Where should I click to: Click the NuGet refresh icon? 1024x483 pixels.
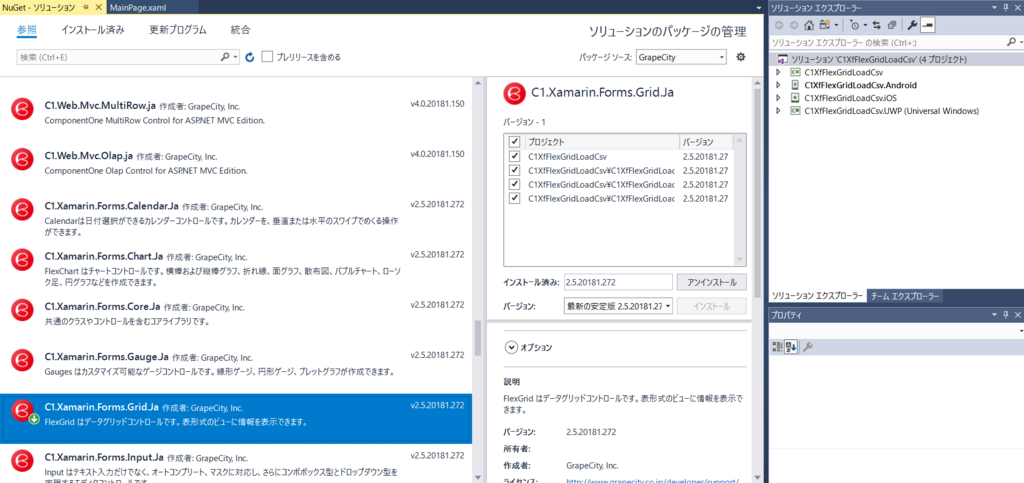coord(249,57)
